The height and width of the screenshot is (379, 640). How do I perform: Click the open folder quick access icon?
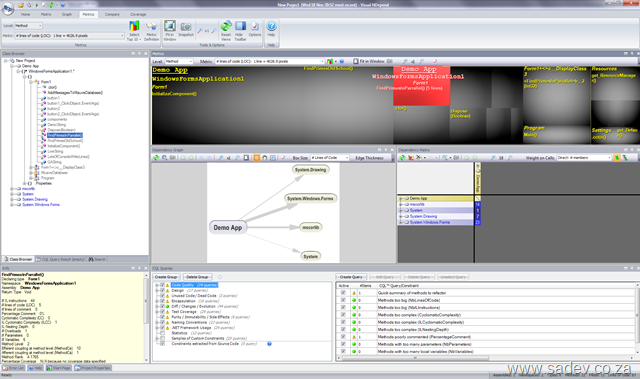point(21,5)
